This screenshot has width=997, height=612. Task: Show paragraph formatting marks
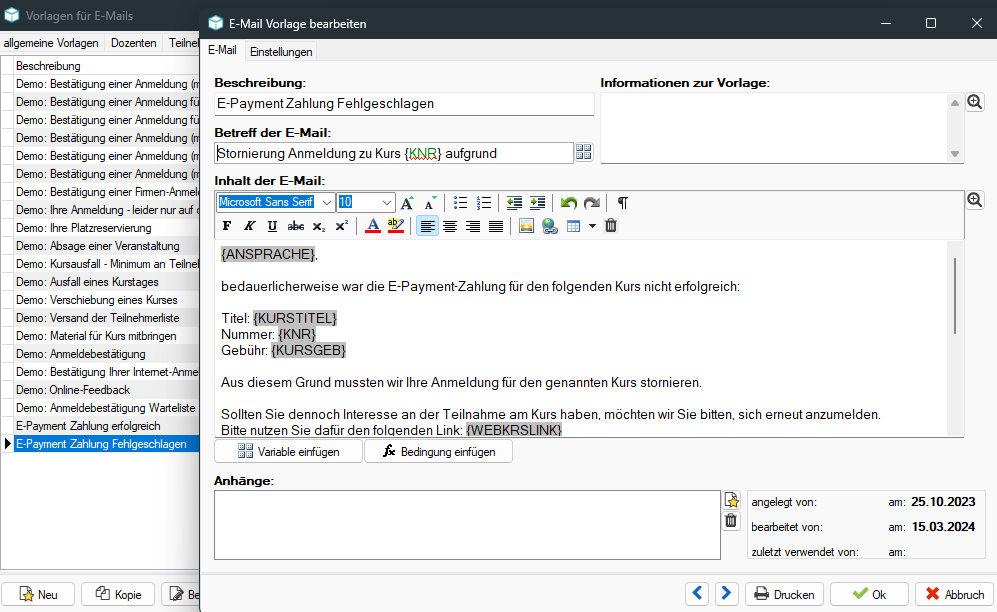point(622,203)
